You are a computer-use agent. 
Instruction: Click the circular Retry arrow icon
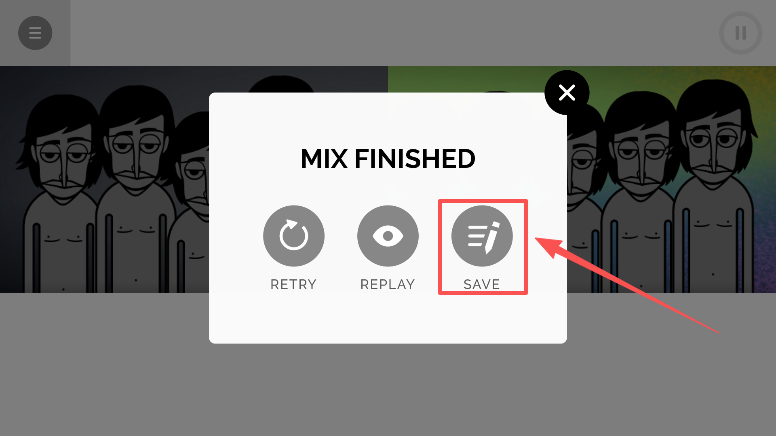(x=293, y=236)
